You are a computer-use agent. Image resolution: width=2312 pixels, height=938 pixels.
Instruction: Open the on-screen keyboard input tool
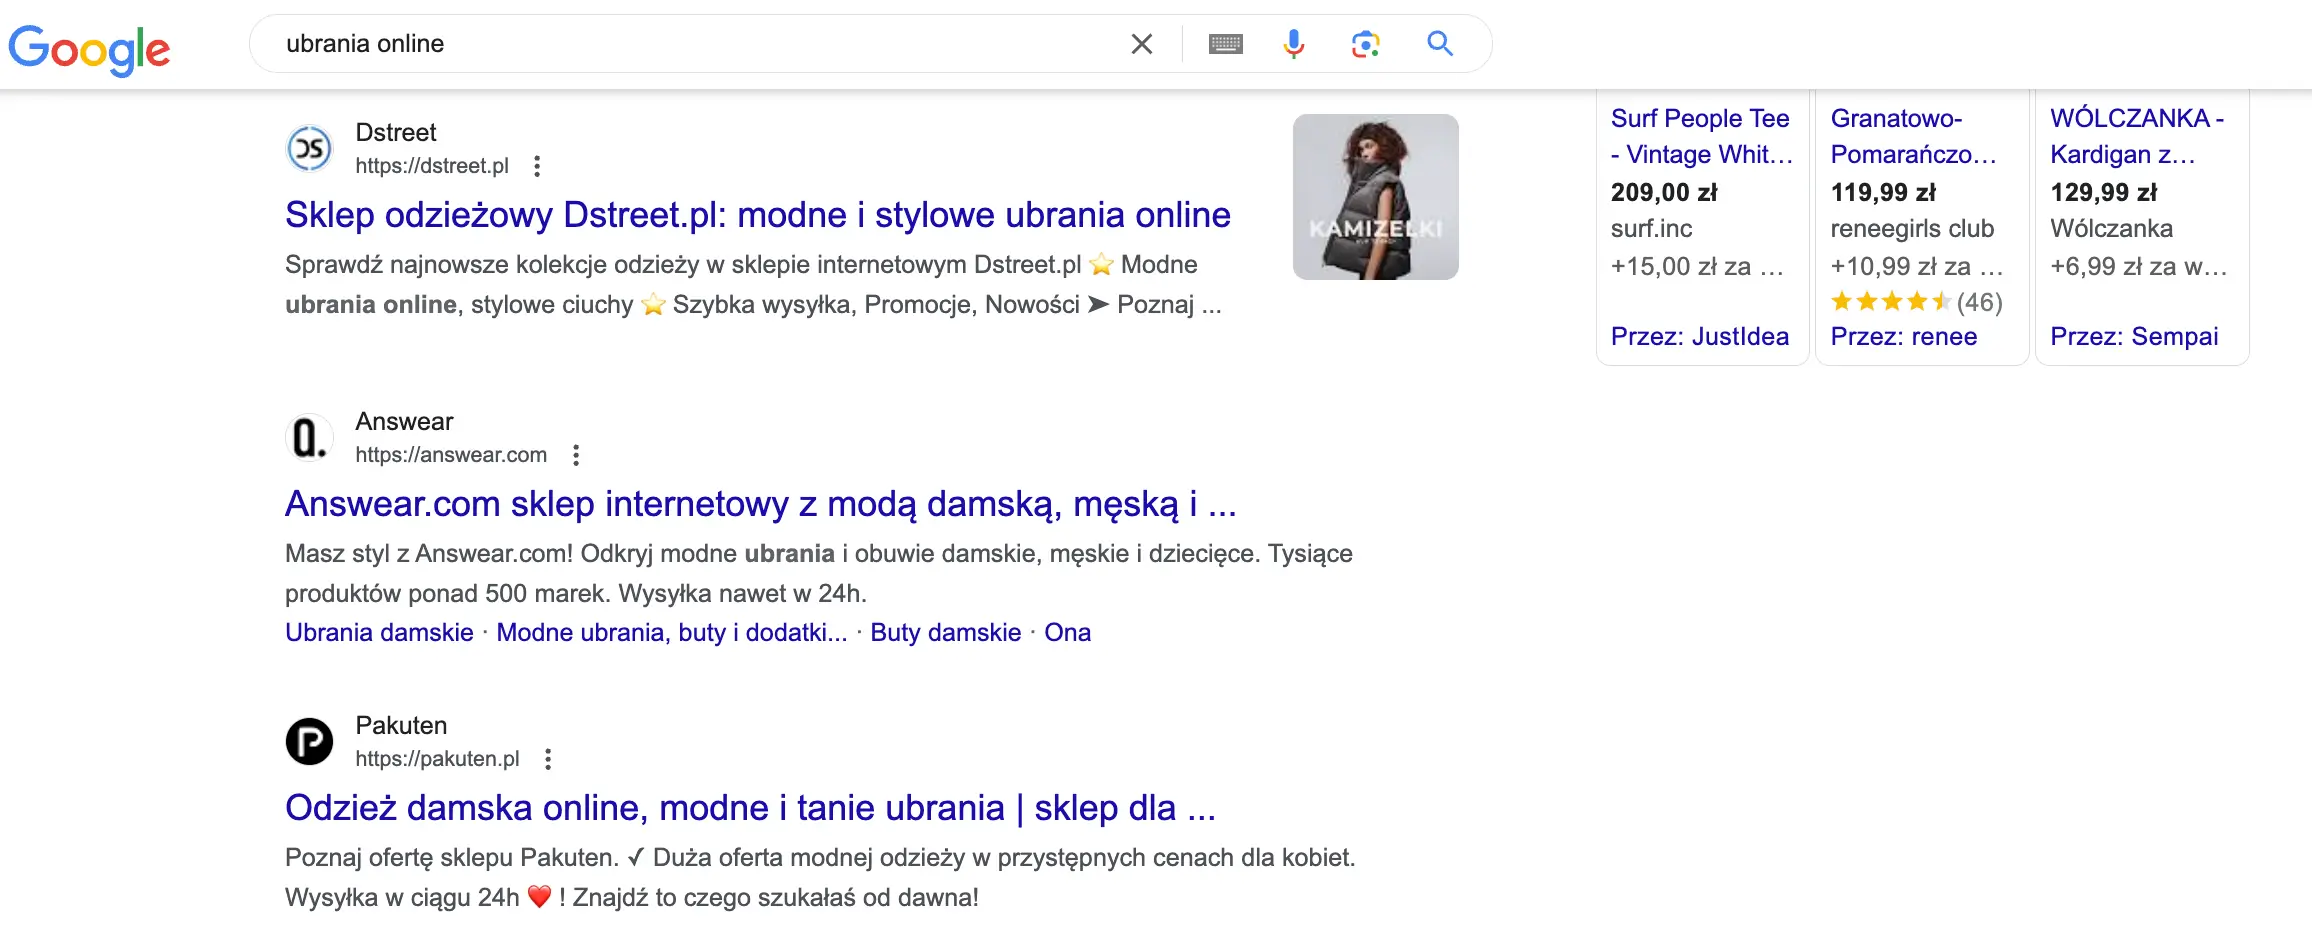[1225, 44]
